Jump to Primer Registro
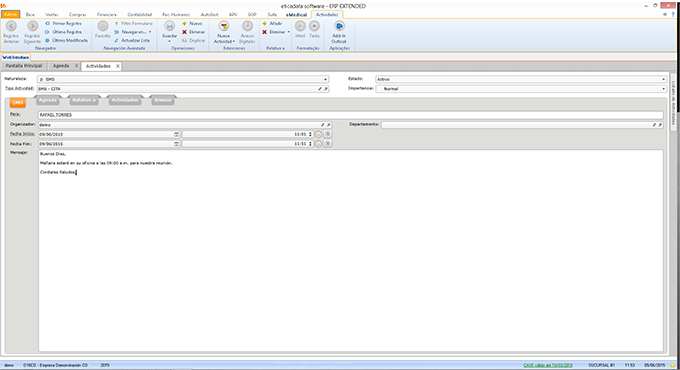Screen dimensions: 680x370 (63, 23)
